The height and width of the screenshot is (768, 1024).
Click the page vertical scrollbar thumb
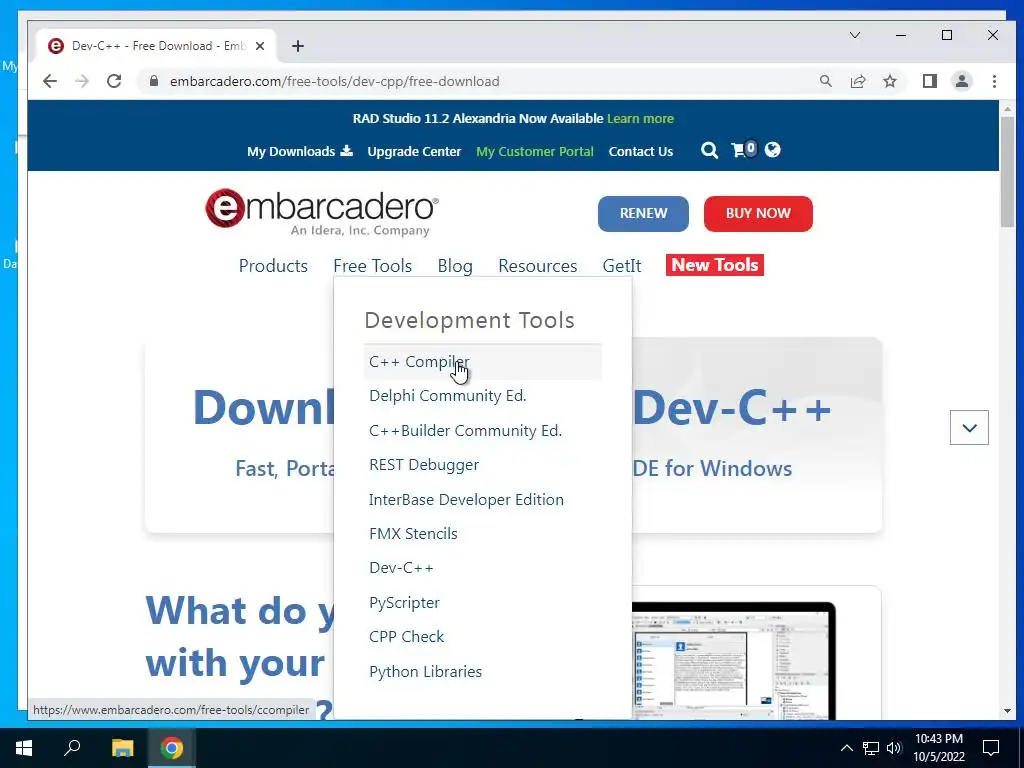(1007, 172)
